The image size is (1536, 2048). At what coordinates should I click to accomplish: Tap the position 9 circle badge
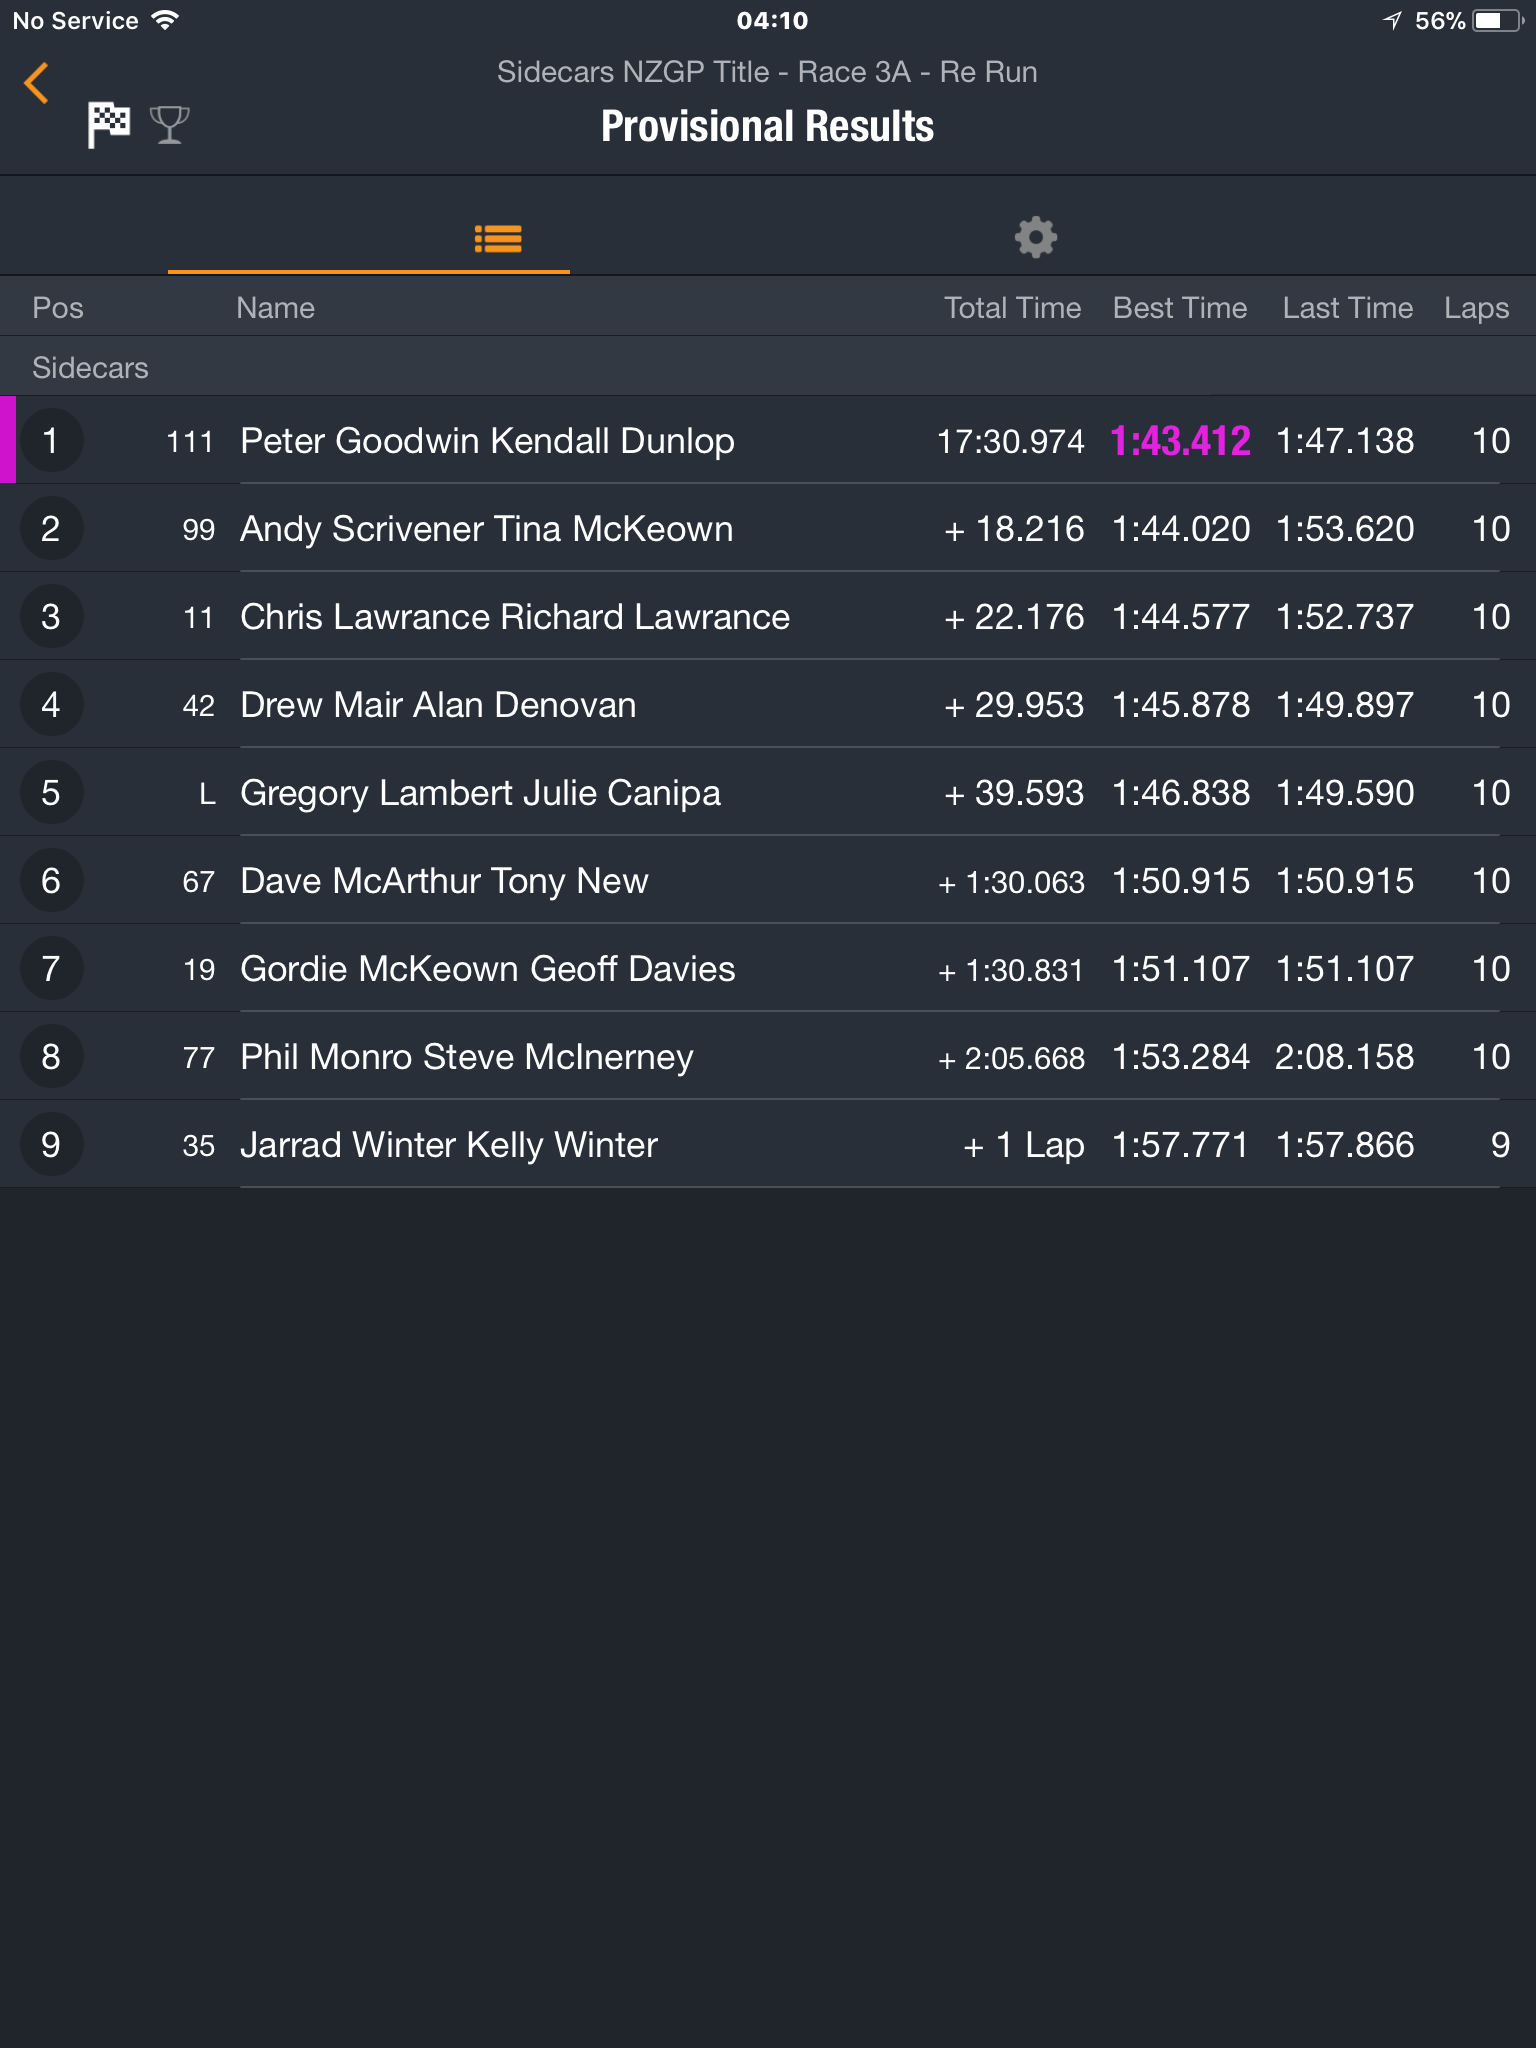(50, 1145)
